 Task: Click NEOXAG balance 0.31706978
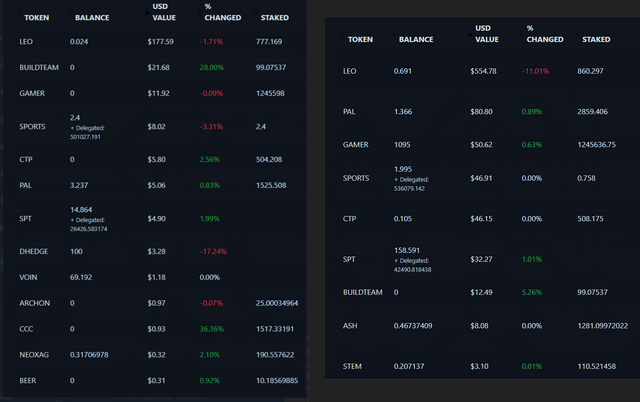[x=89, y=355]
